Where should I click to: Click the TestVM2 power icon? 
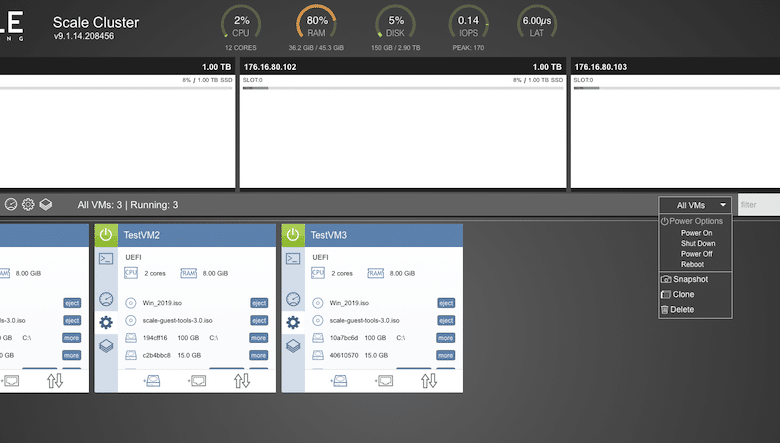point(106,235)
